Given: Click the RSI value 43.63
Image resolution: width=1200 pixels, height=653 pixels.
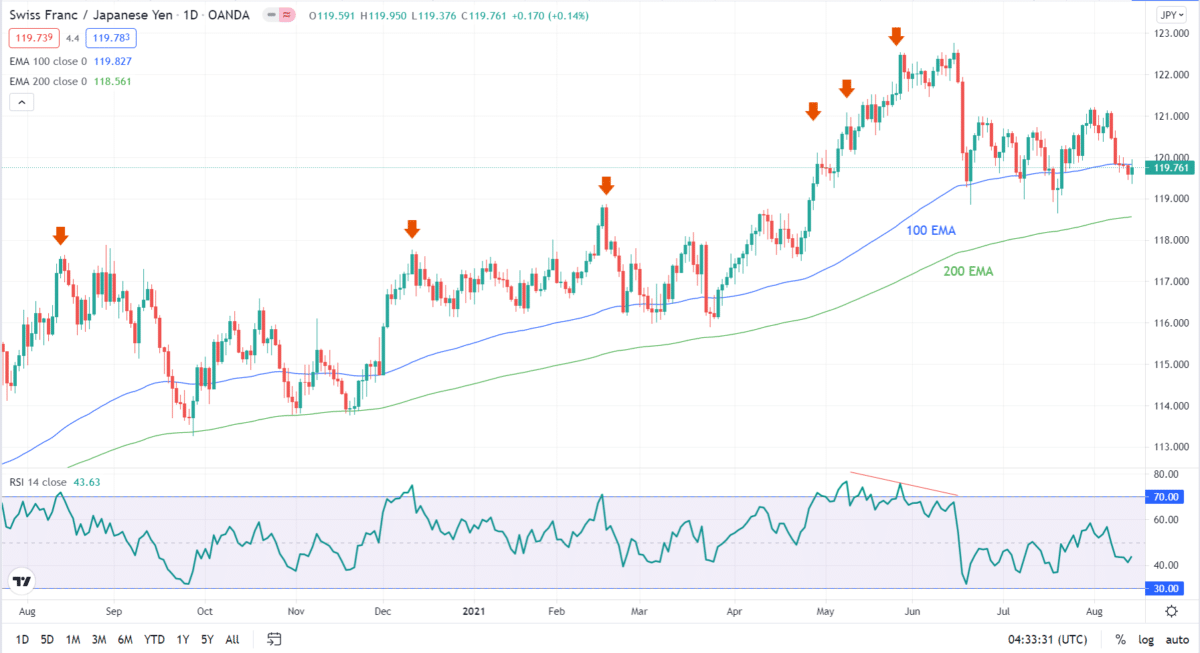Looking at the screenshot, I should click(x=87, y=482).
